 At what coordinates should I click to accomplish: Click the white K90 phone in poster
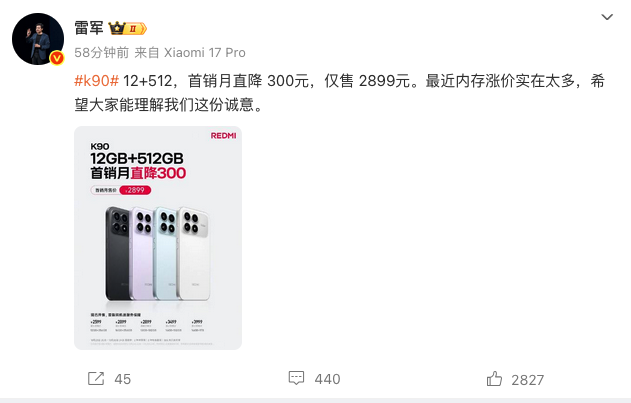195,254
